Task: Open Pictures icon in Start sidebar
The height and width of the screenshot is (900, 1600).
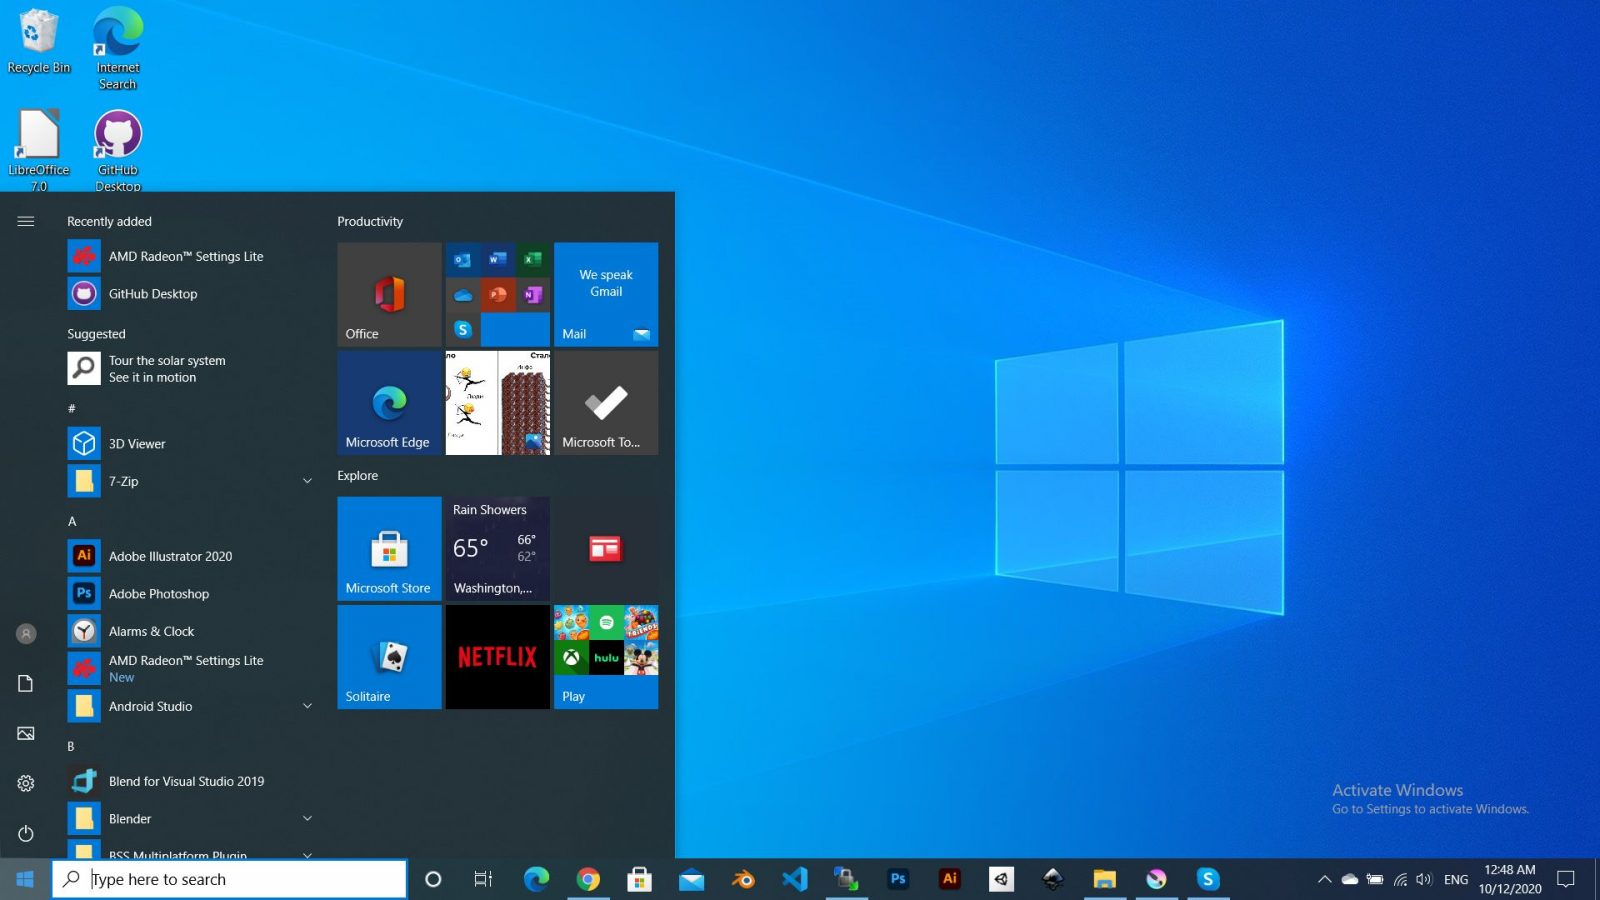Action: click(26, 733)
